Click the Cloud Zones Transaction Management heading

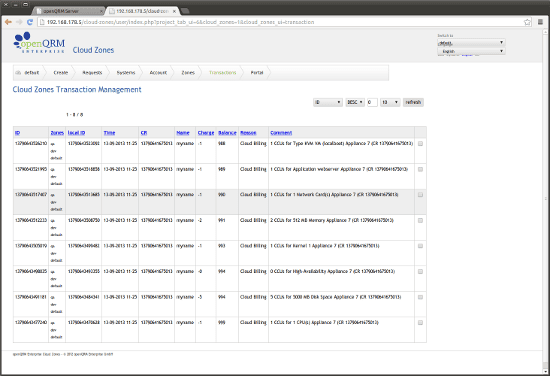pos(77,89)
